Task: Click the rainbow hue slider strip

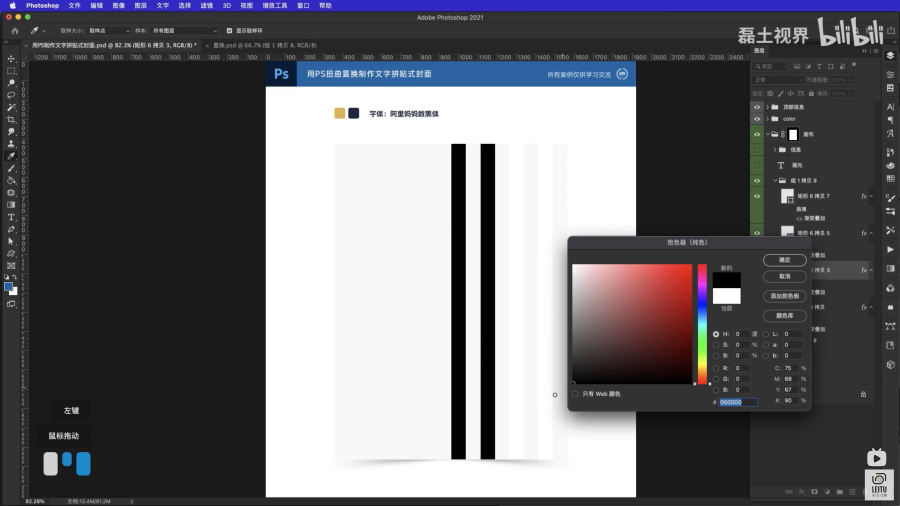Action: tap(702, 324)
